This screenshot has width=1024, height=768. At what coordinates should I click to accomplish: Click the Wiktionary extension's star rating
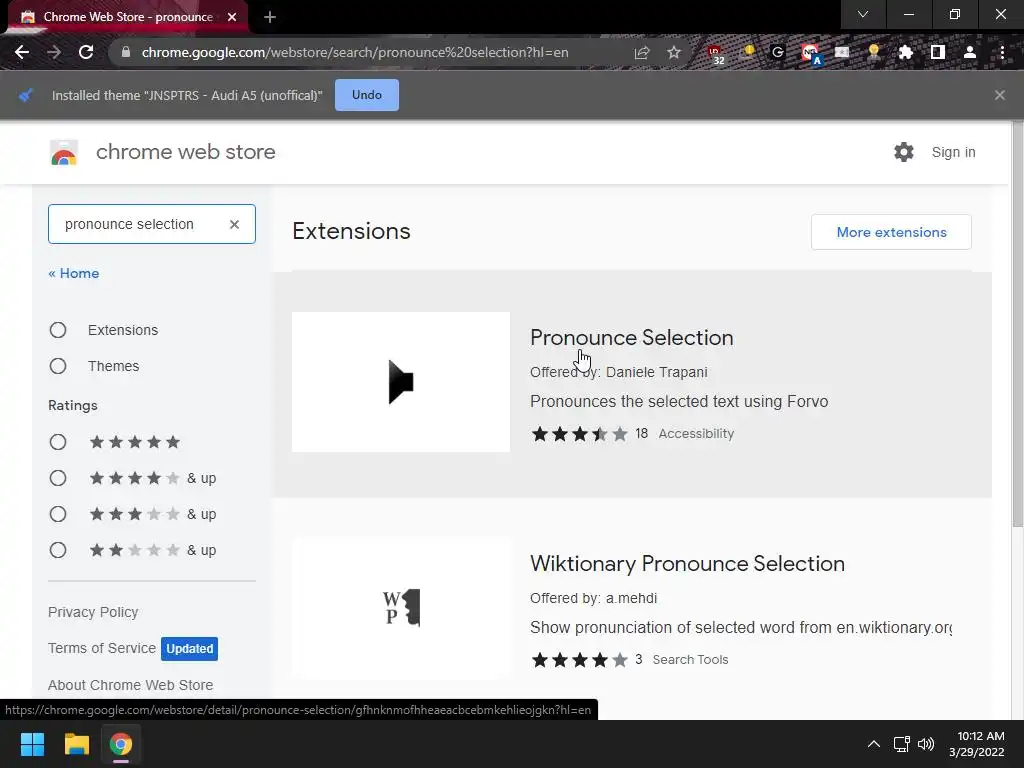[x=580, y=660]
